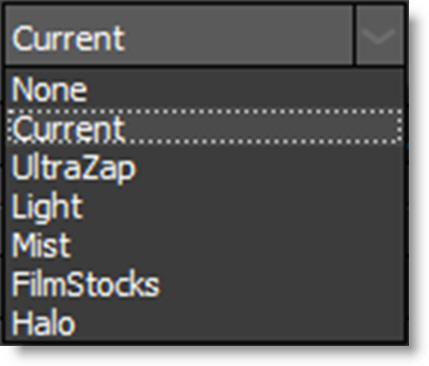Collapse the list via the chevron icon

point(380,35)
